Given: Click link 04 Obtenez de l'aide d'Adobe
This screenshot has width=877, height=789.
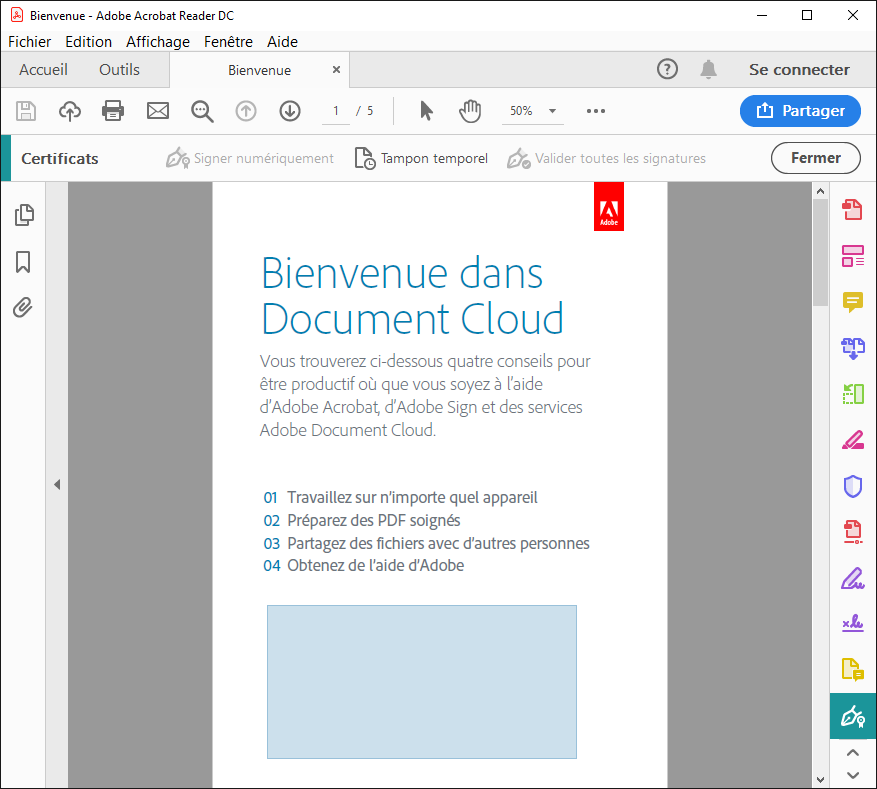Looking at the screenshot, I should click(364, 565).
